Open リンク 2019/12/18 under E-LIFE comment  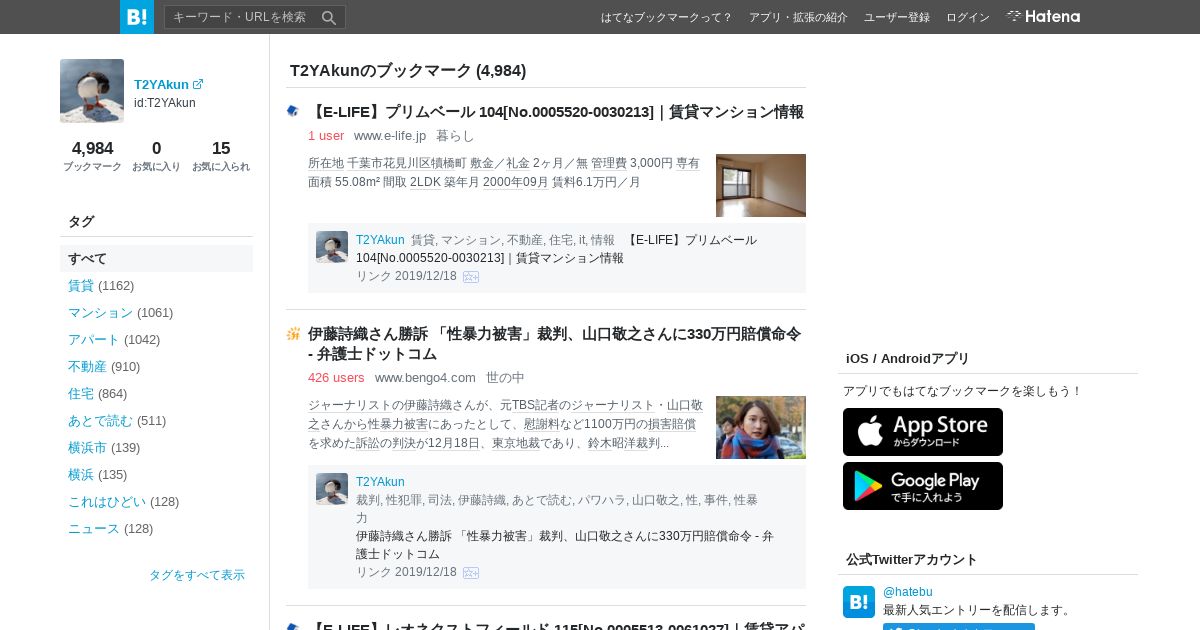[406, 276]
